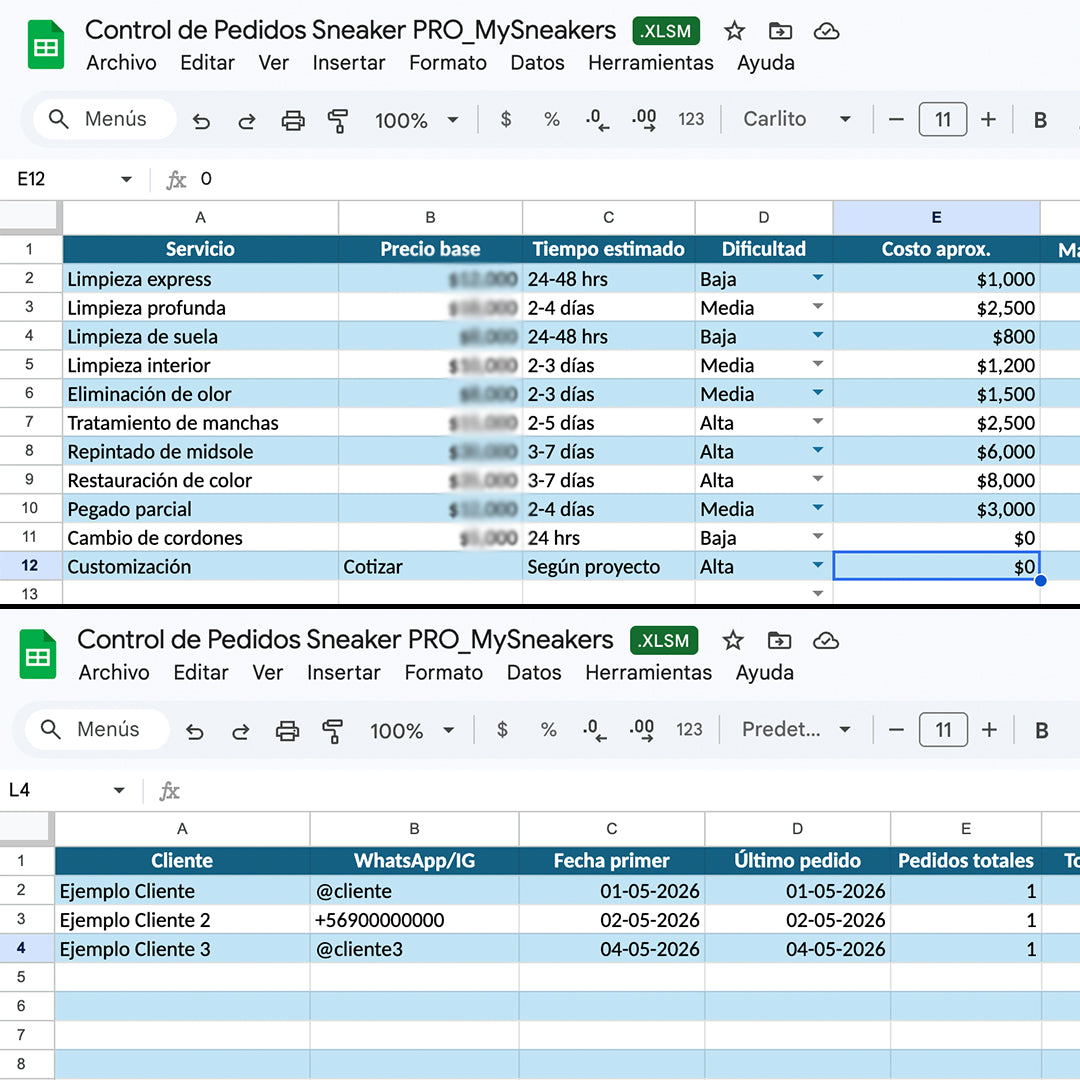Click the Sheets logo in the bottom window

pos(38,654)
